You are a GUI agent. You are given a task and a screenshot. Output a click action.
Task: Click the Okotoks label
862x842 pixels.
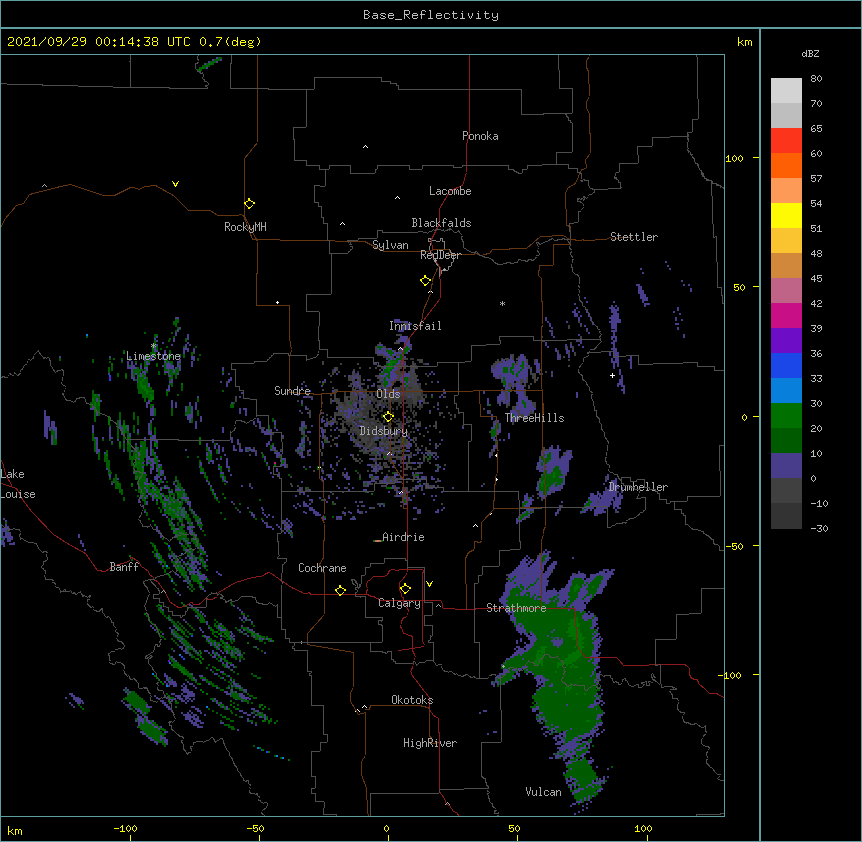point(412,700)
